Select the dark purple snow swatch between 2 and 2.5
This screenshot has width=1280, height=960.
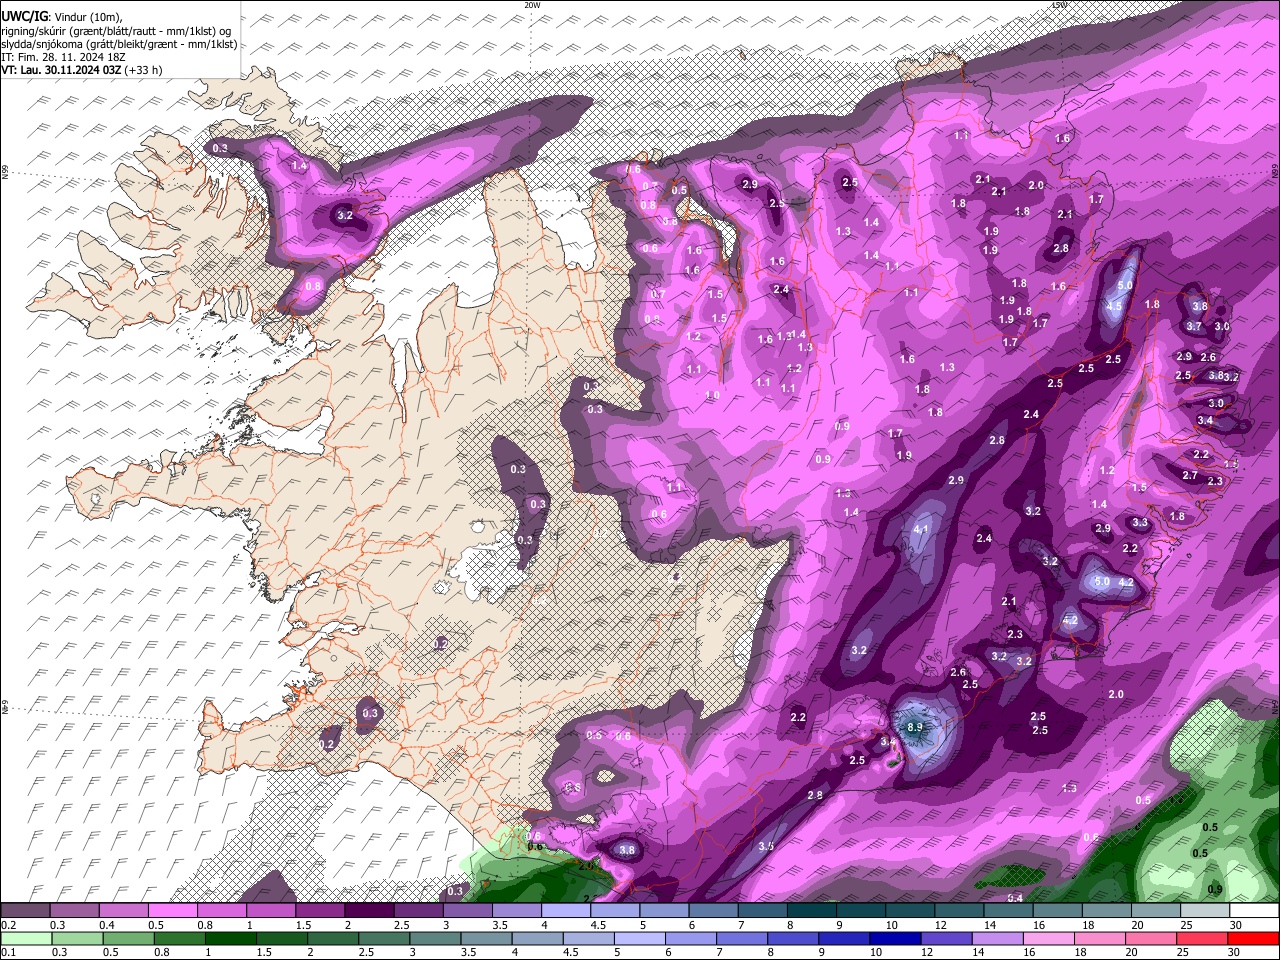point(369,911)
